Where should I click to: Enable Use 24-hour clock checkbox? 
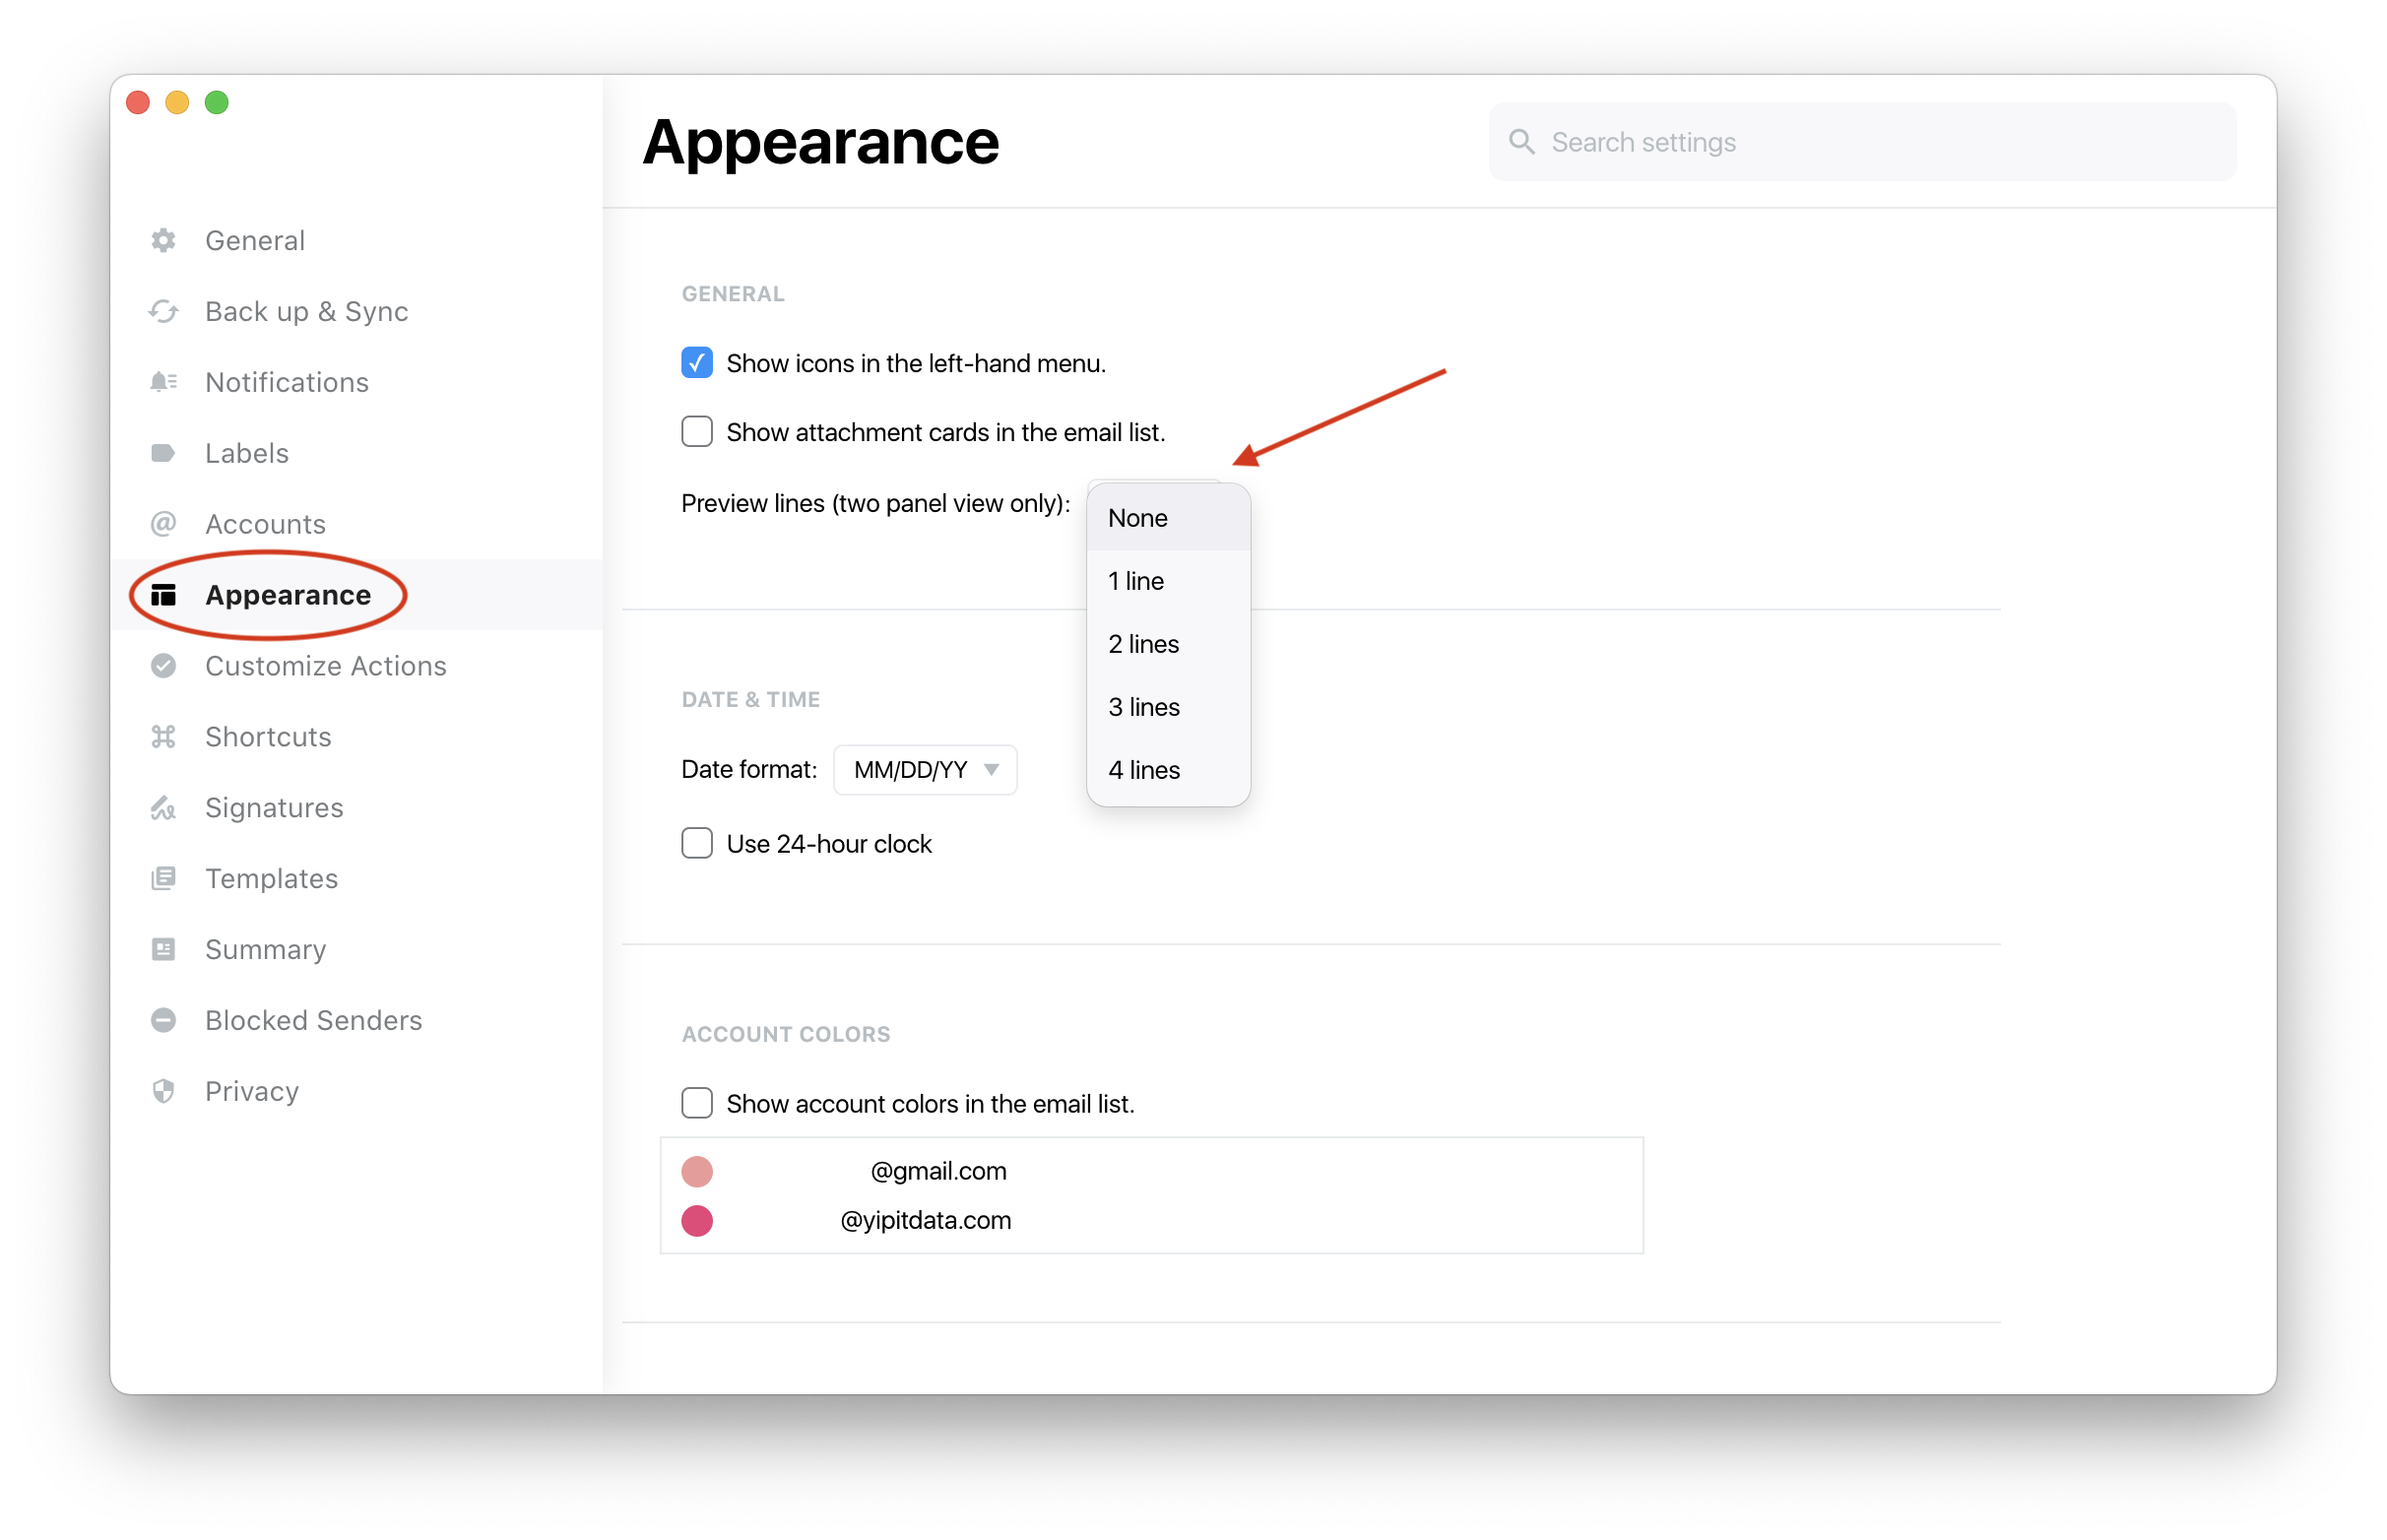click(x=697, y=844)
